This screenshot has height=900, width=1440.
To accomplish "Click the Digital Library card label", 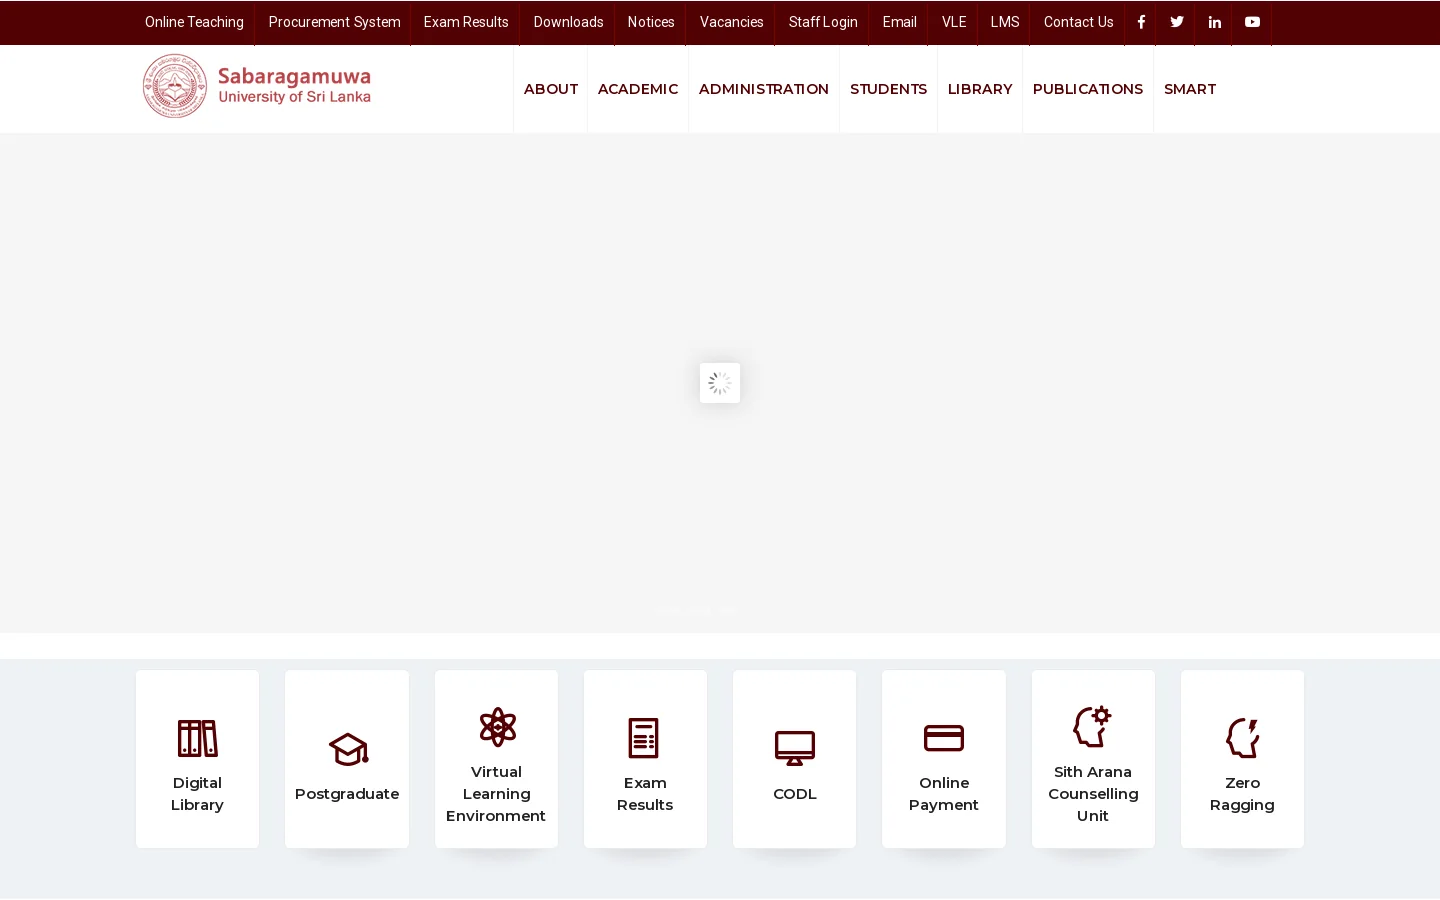I will point(197,794).
